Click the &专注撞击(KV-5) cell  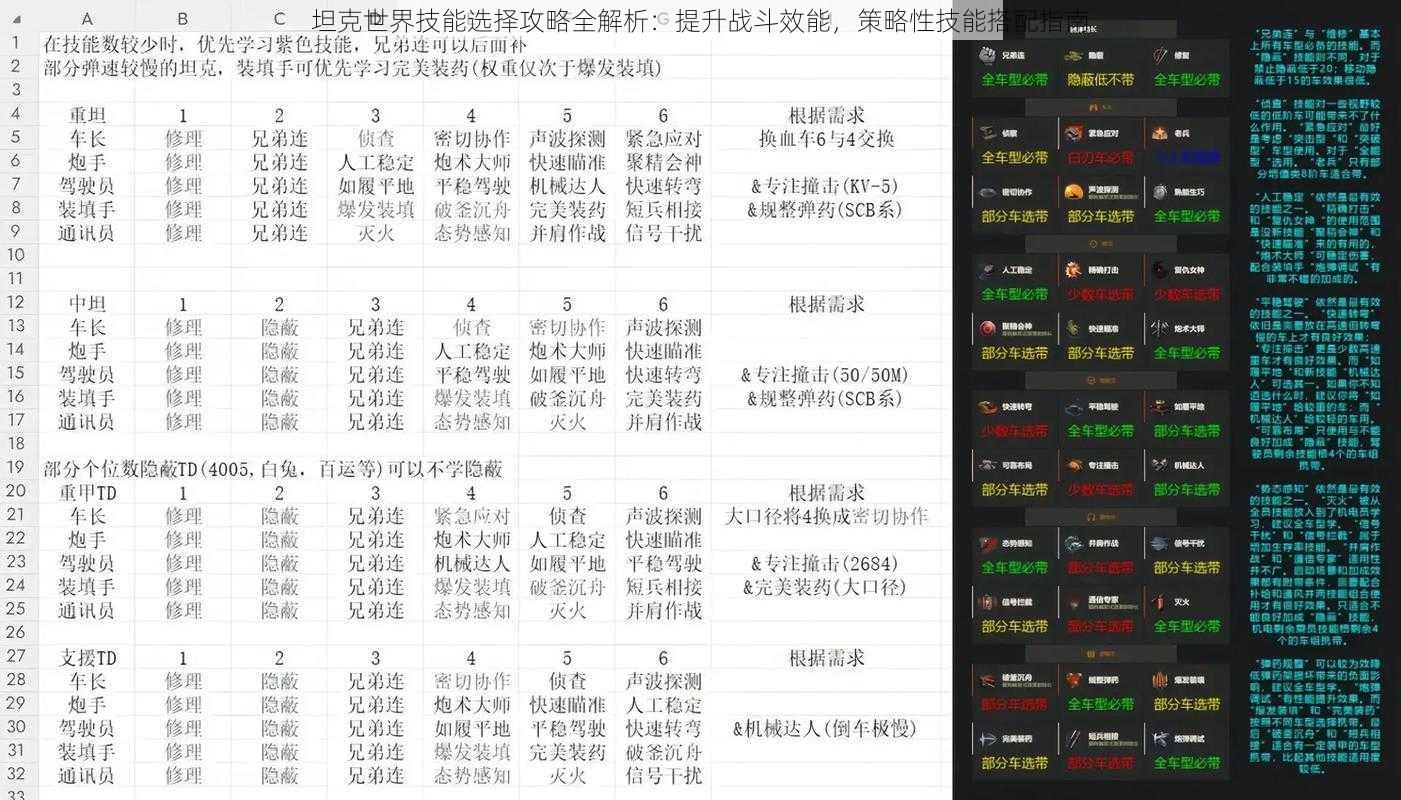pyautogui.click(x=827, y=186)
